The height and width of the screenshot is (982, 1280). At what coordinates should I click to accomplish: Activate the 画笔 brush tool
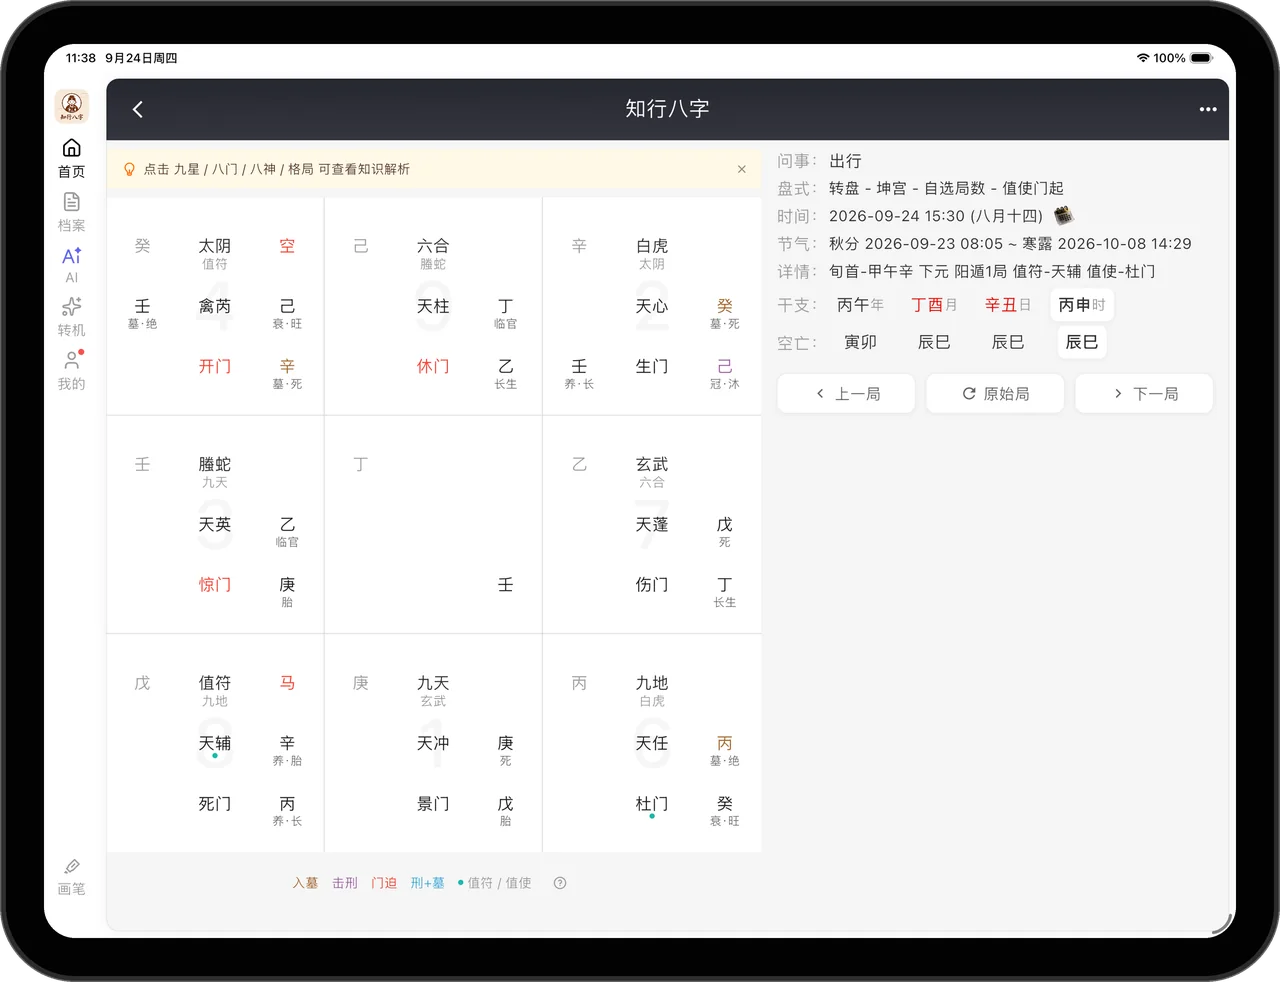[71, 877]
